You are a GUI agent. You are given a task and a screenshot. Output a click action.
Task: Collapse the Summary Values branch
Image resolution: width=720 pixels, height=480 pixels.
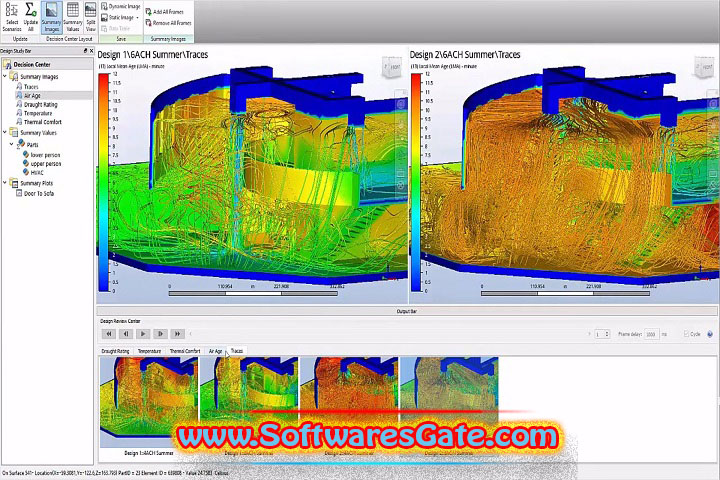(5, 132)
